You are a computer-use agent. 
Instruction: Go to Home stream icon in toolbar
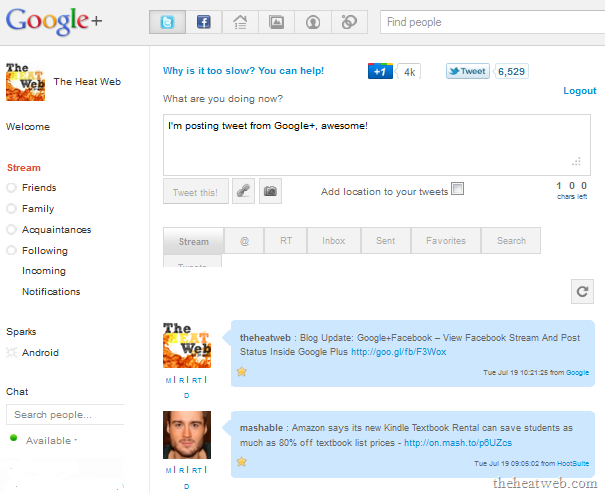click(240, 22)
